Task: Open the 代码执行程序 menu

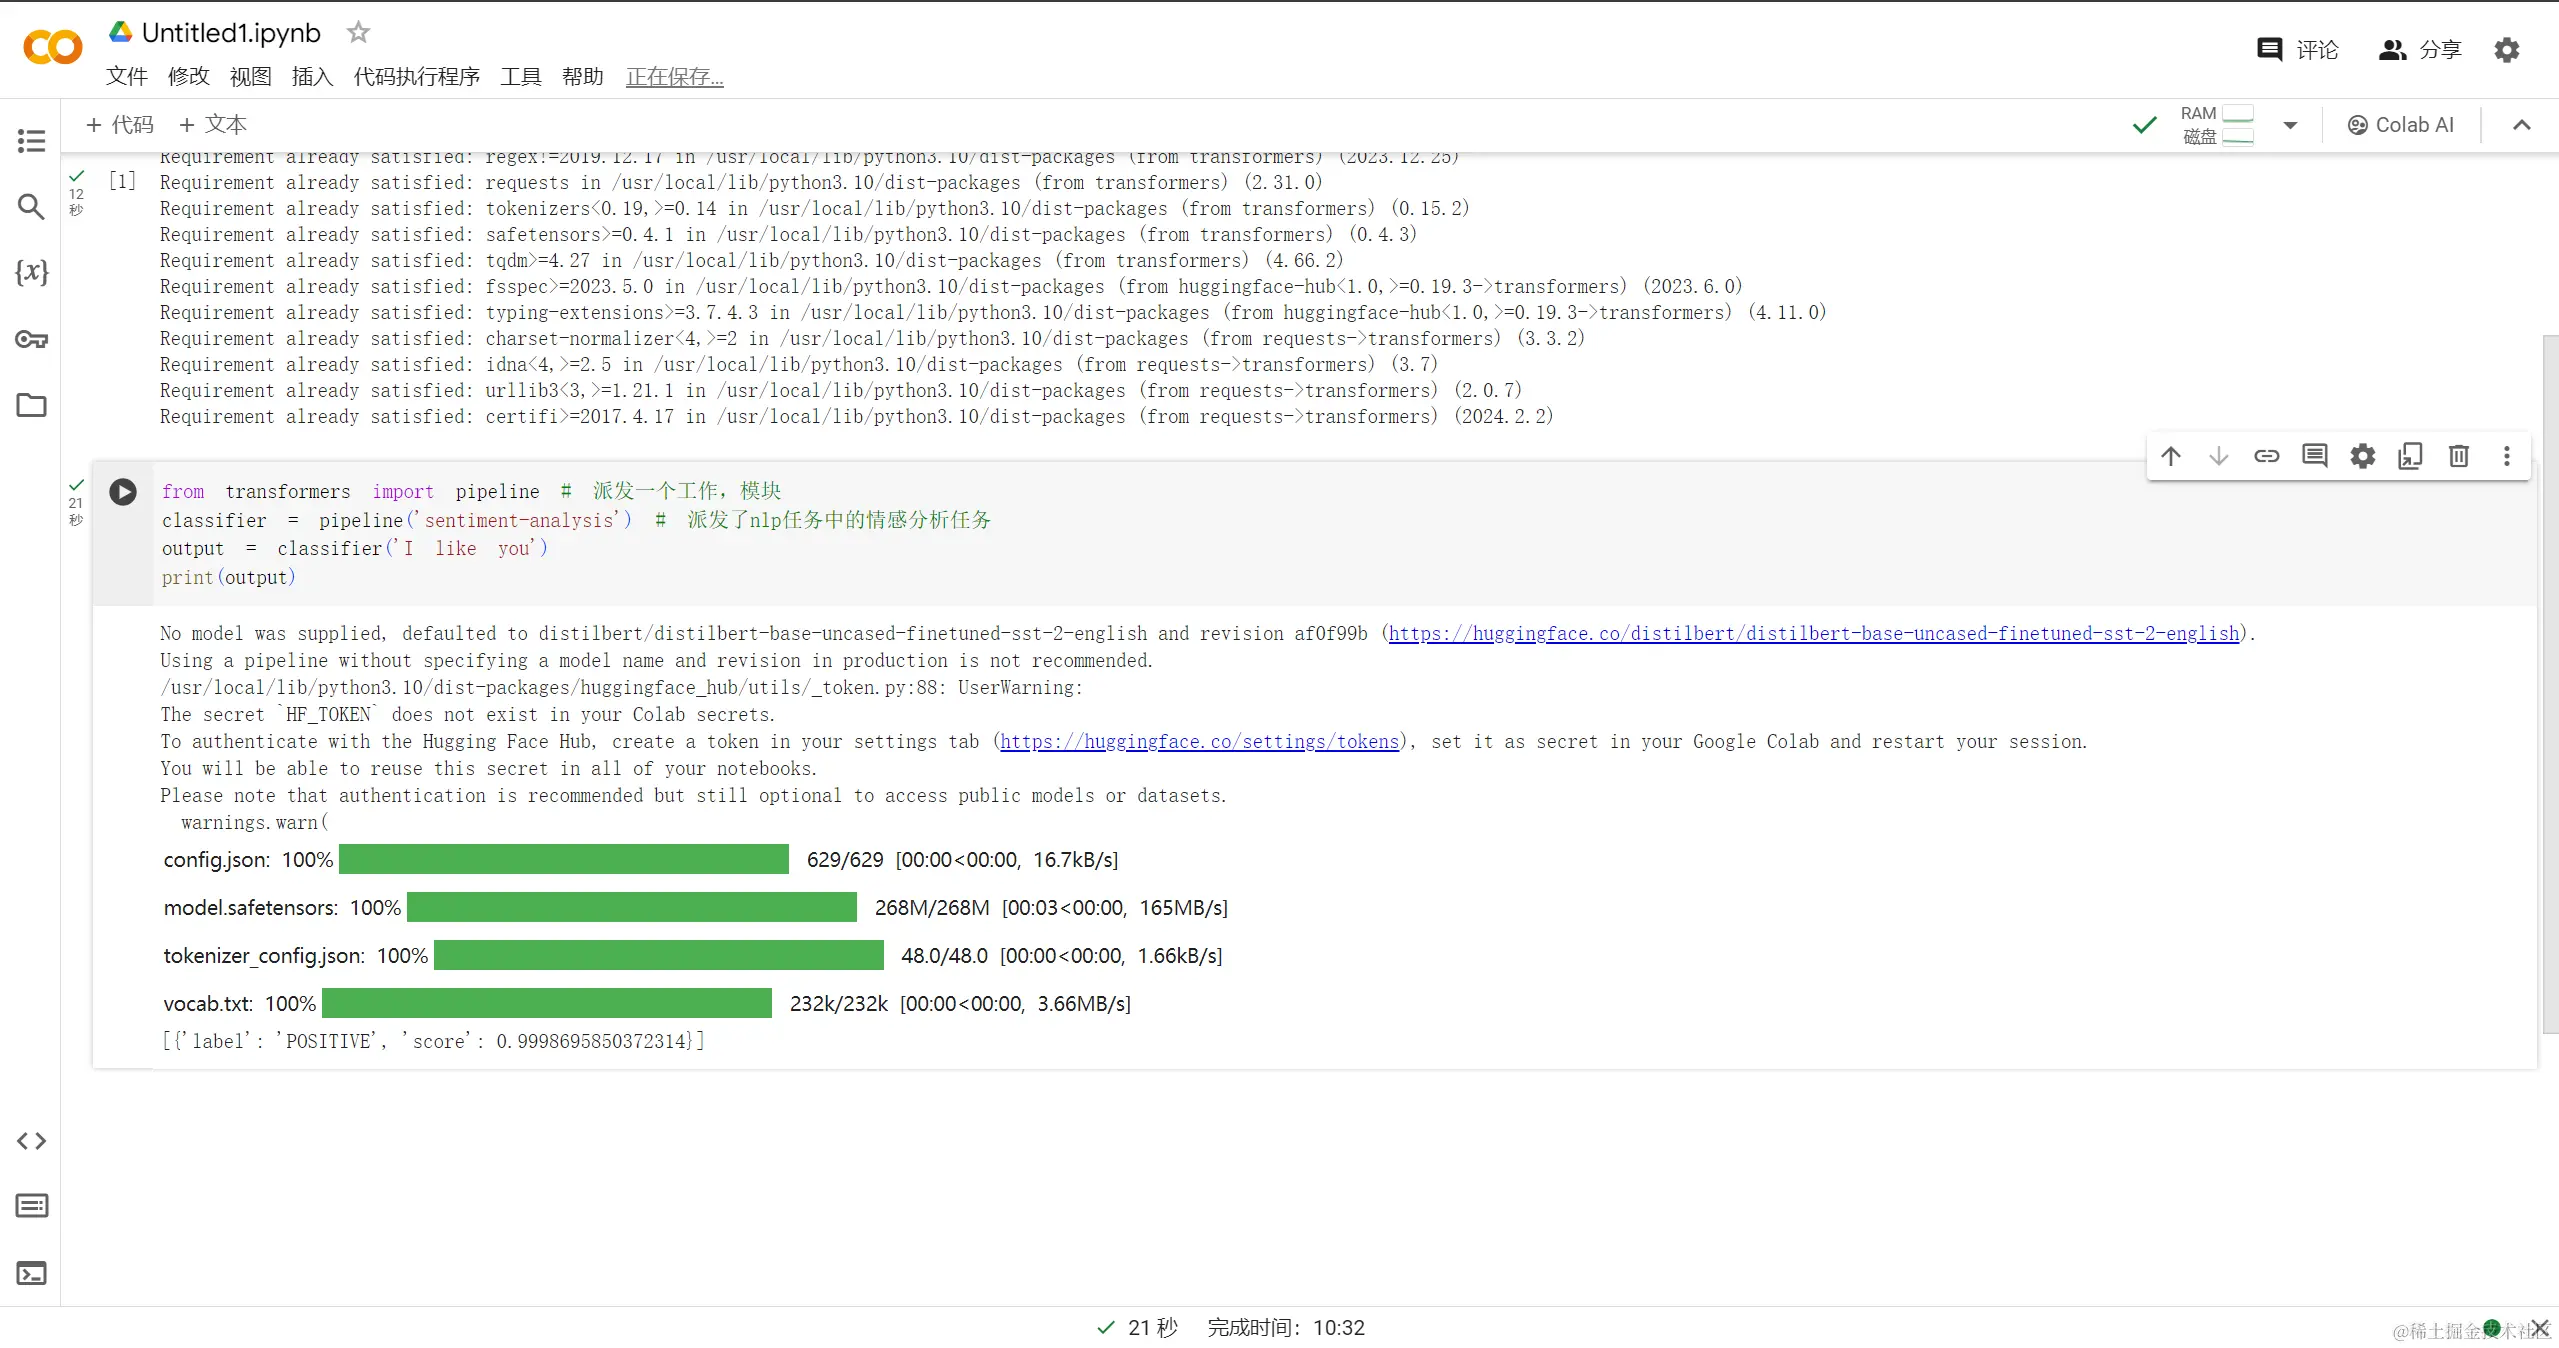Action: [416, 77]
